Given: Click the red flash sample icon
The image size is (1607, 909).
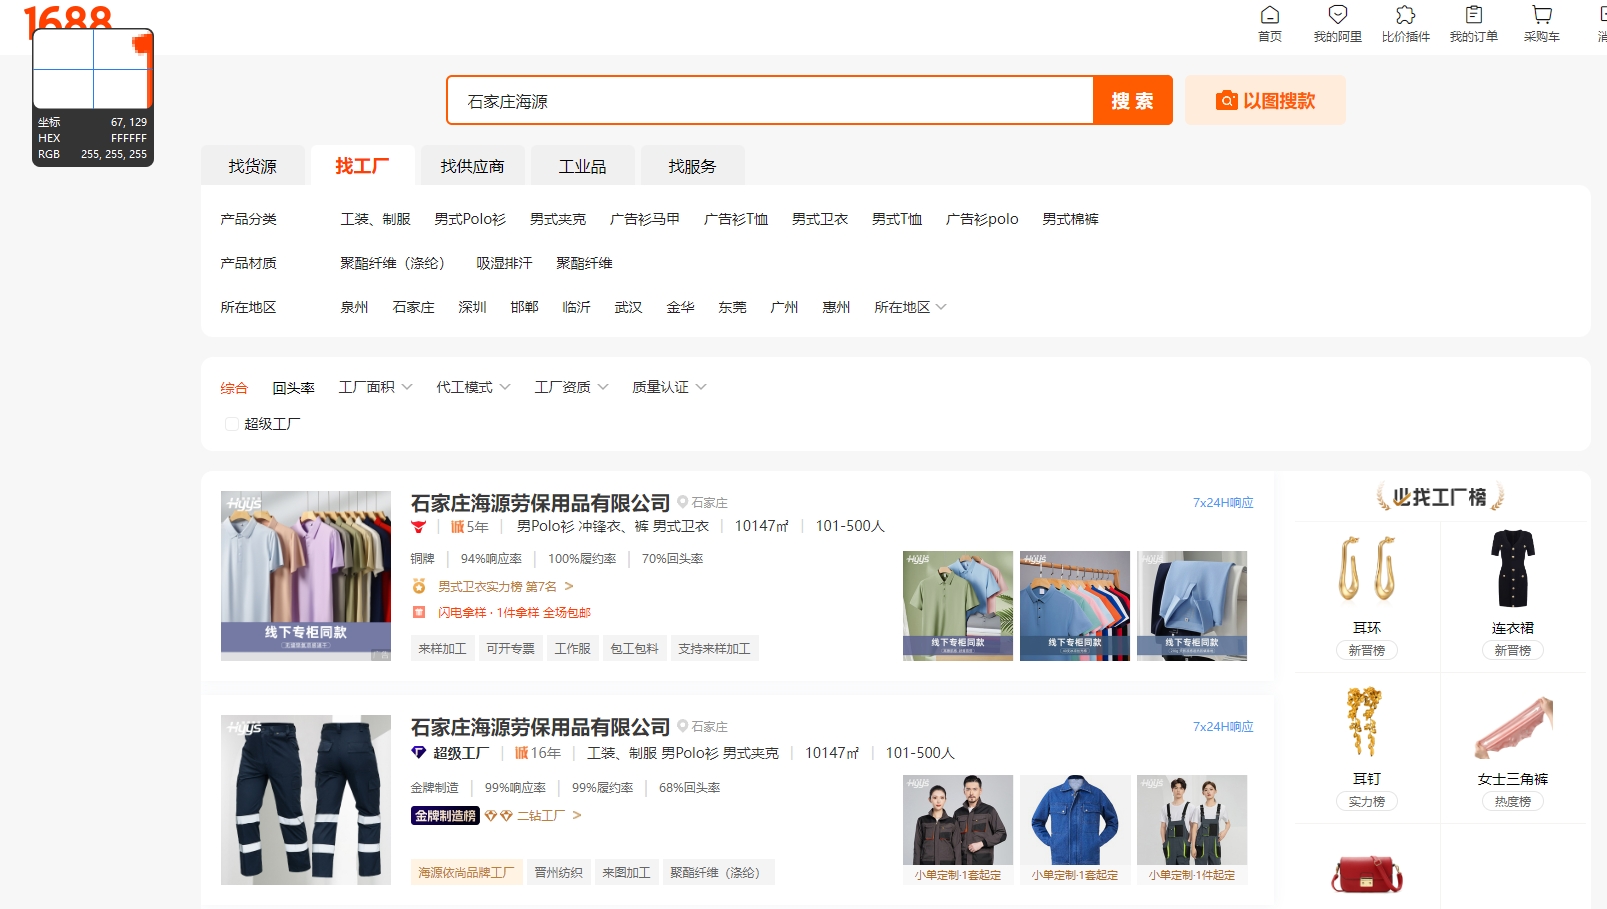Looking at the screenshot, I should (419, 612).
